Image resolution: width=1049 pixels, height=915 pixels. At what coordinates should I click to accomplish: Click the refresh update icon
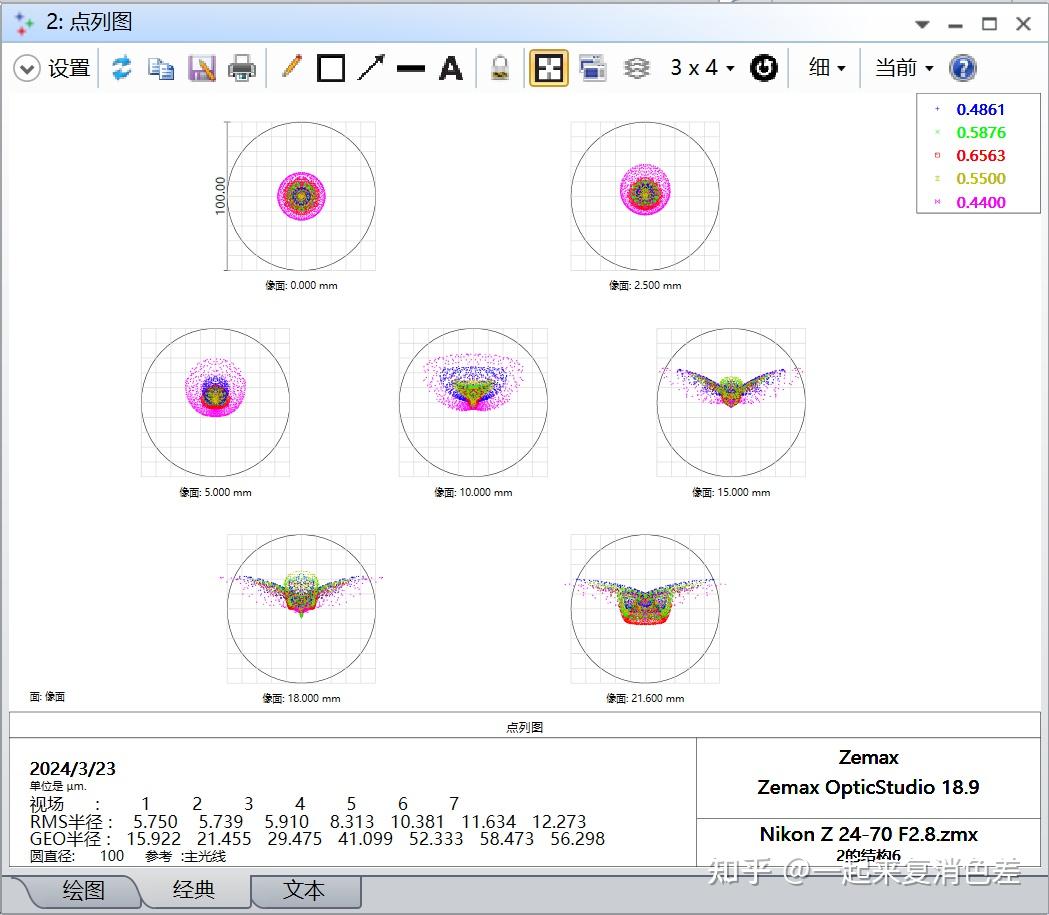click(x=122, y=68)
